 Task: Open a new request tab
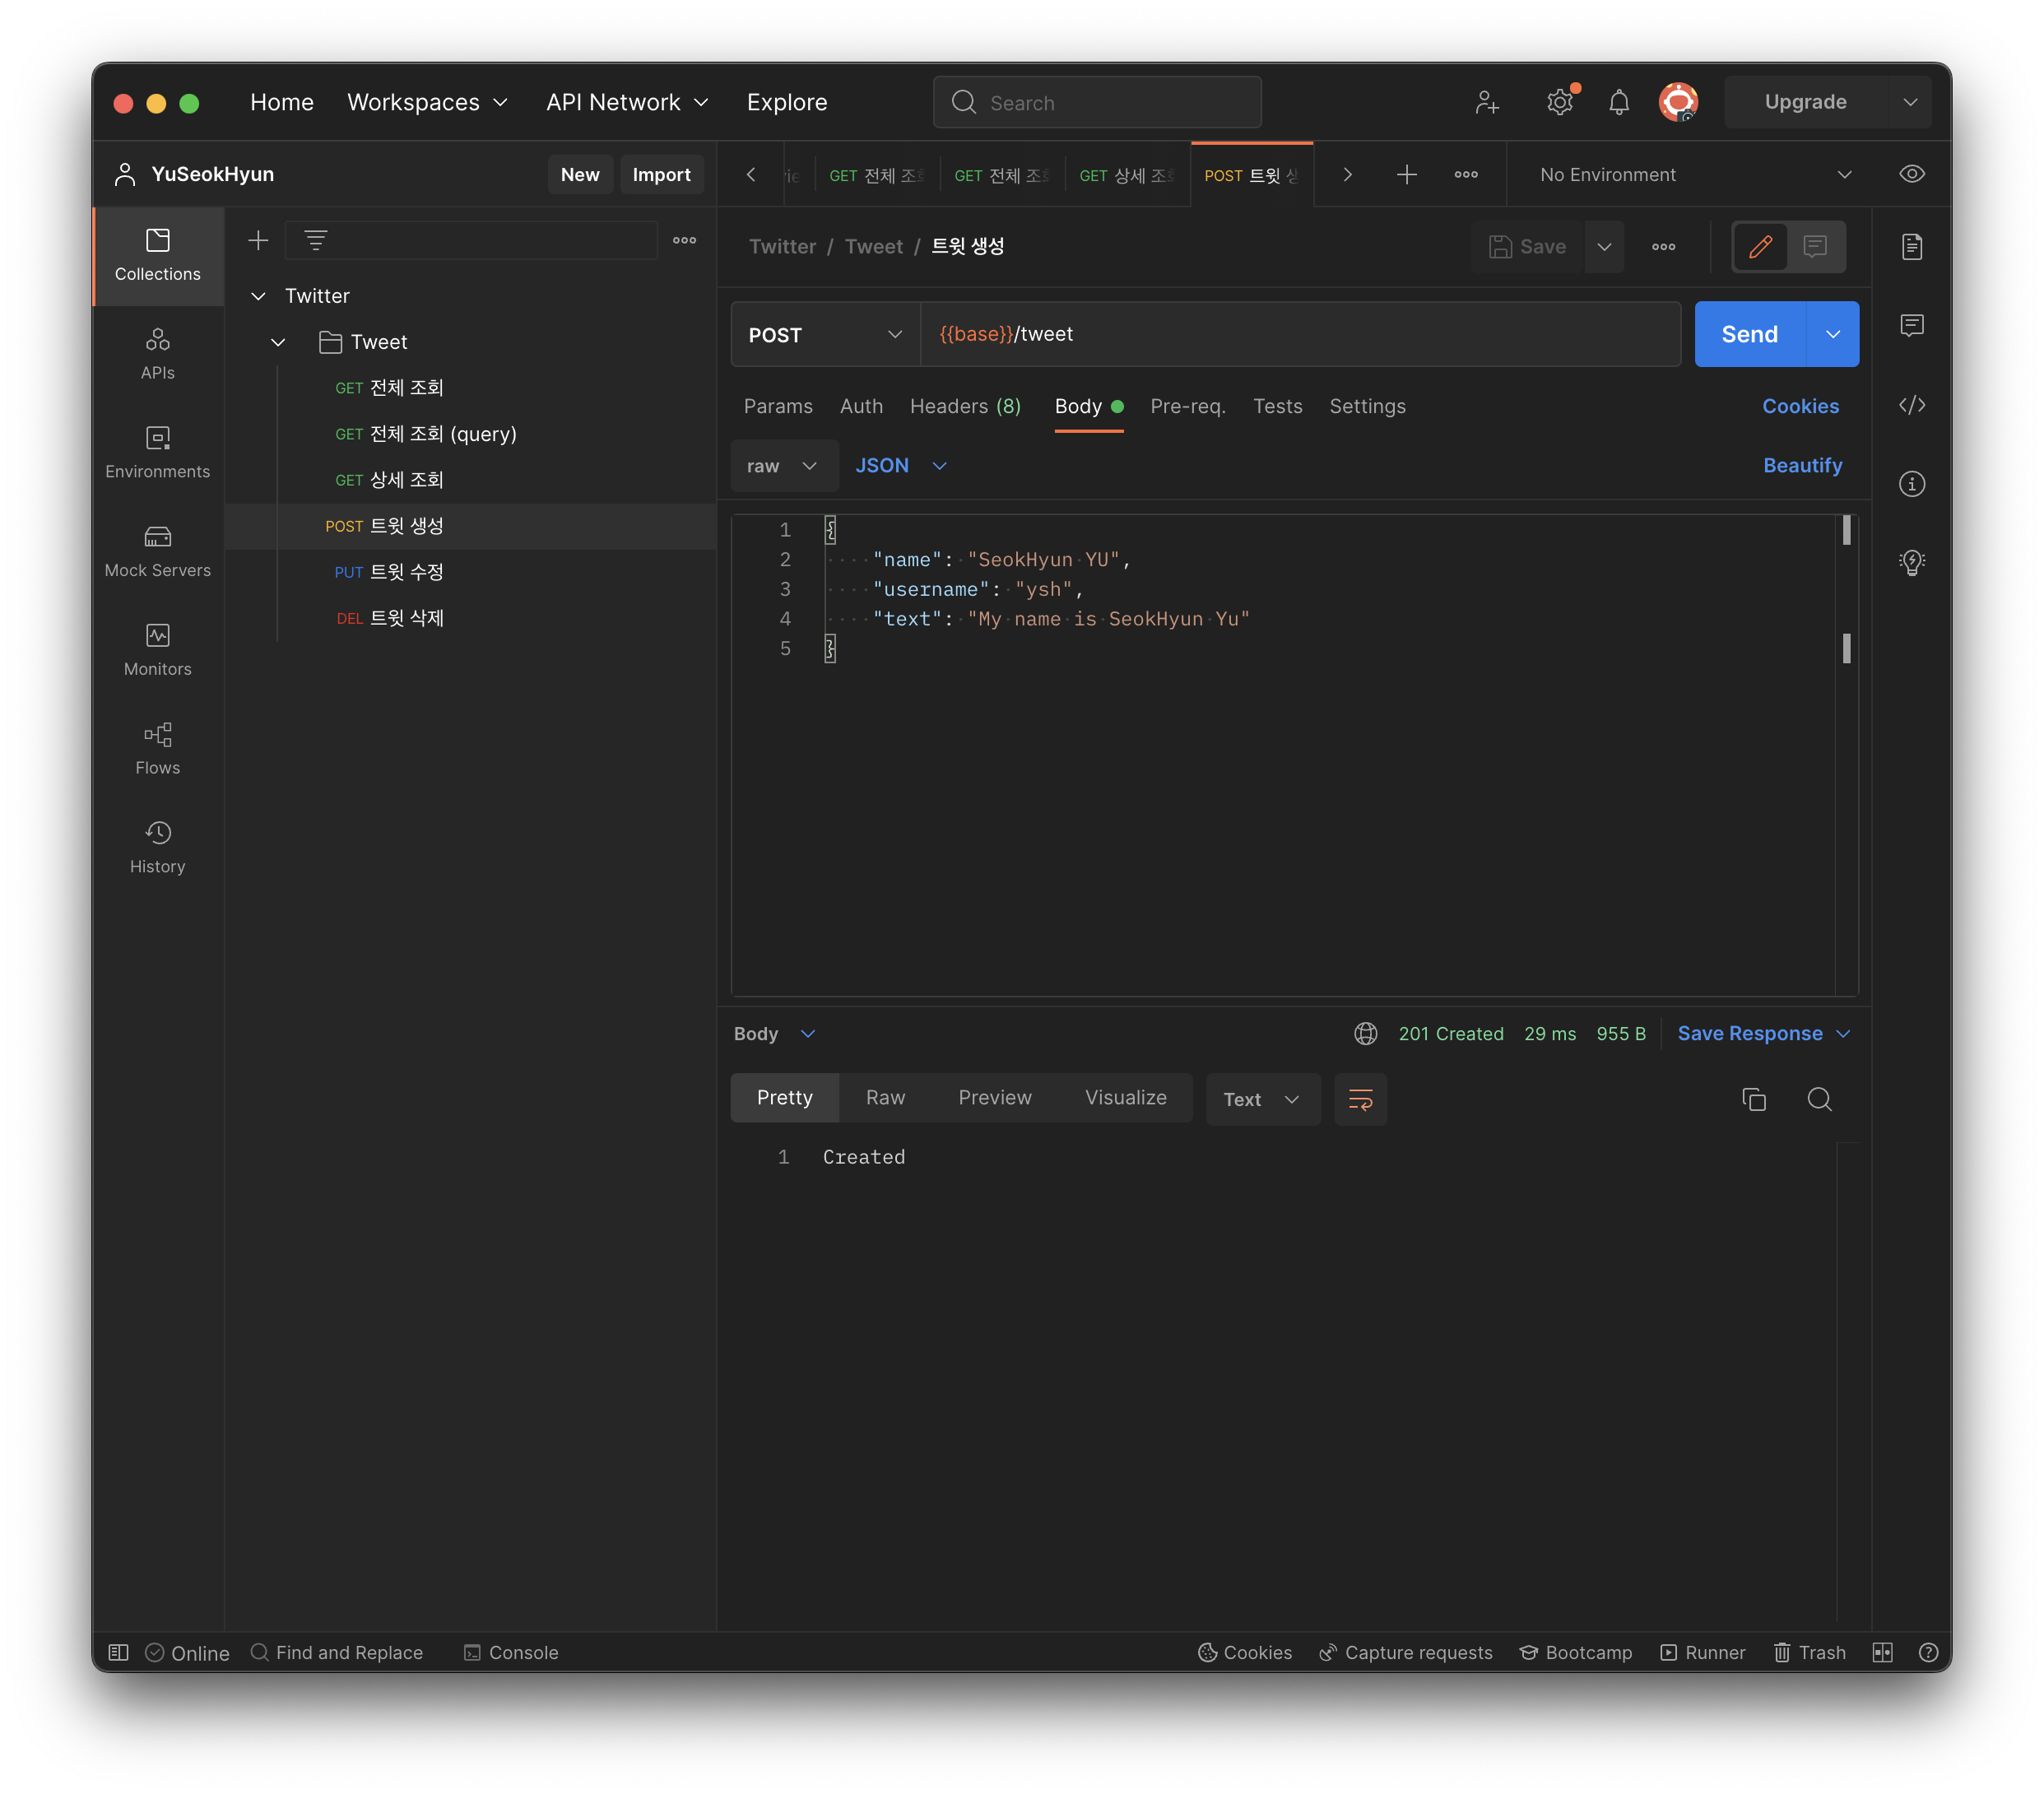(x=1406, y=174)
